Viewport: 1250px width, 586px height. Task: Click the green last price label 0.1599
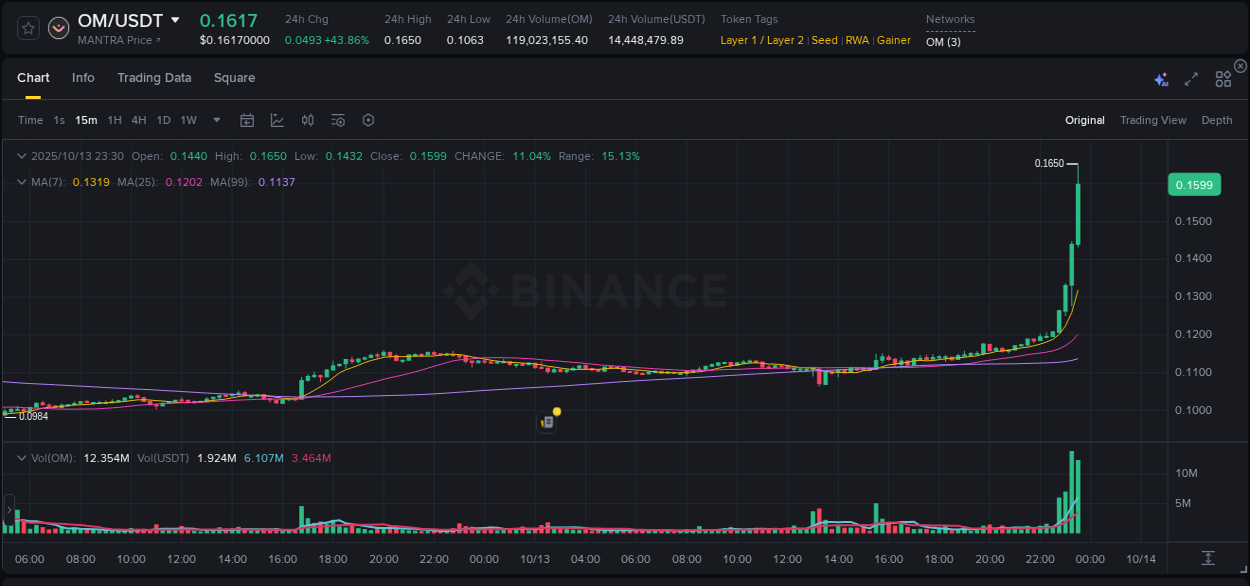[1194, 184]
